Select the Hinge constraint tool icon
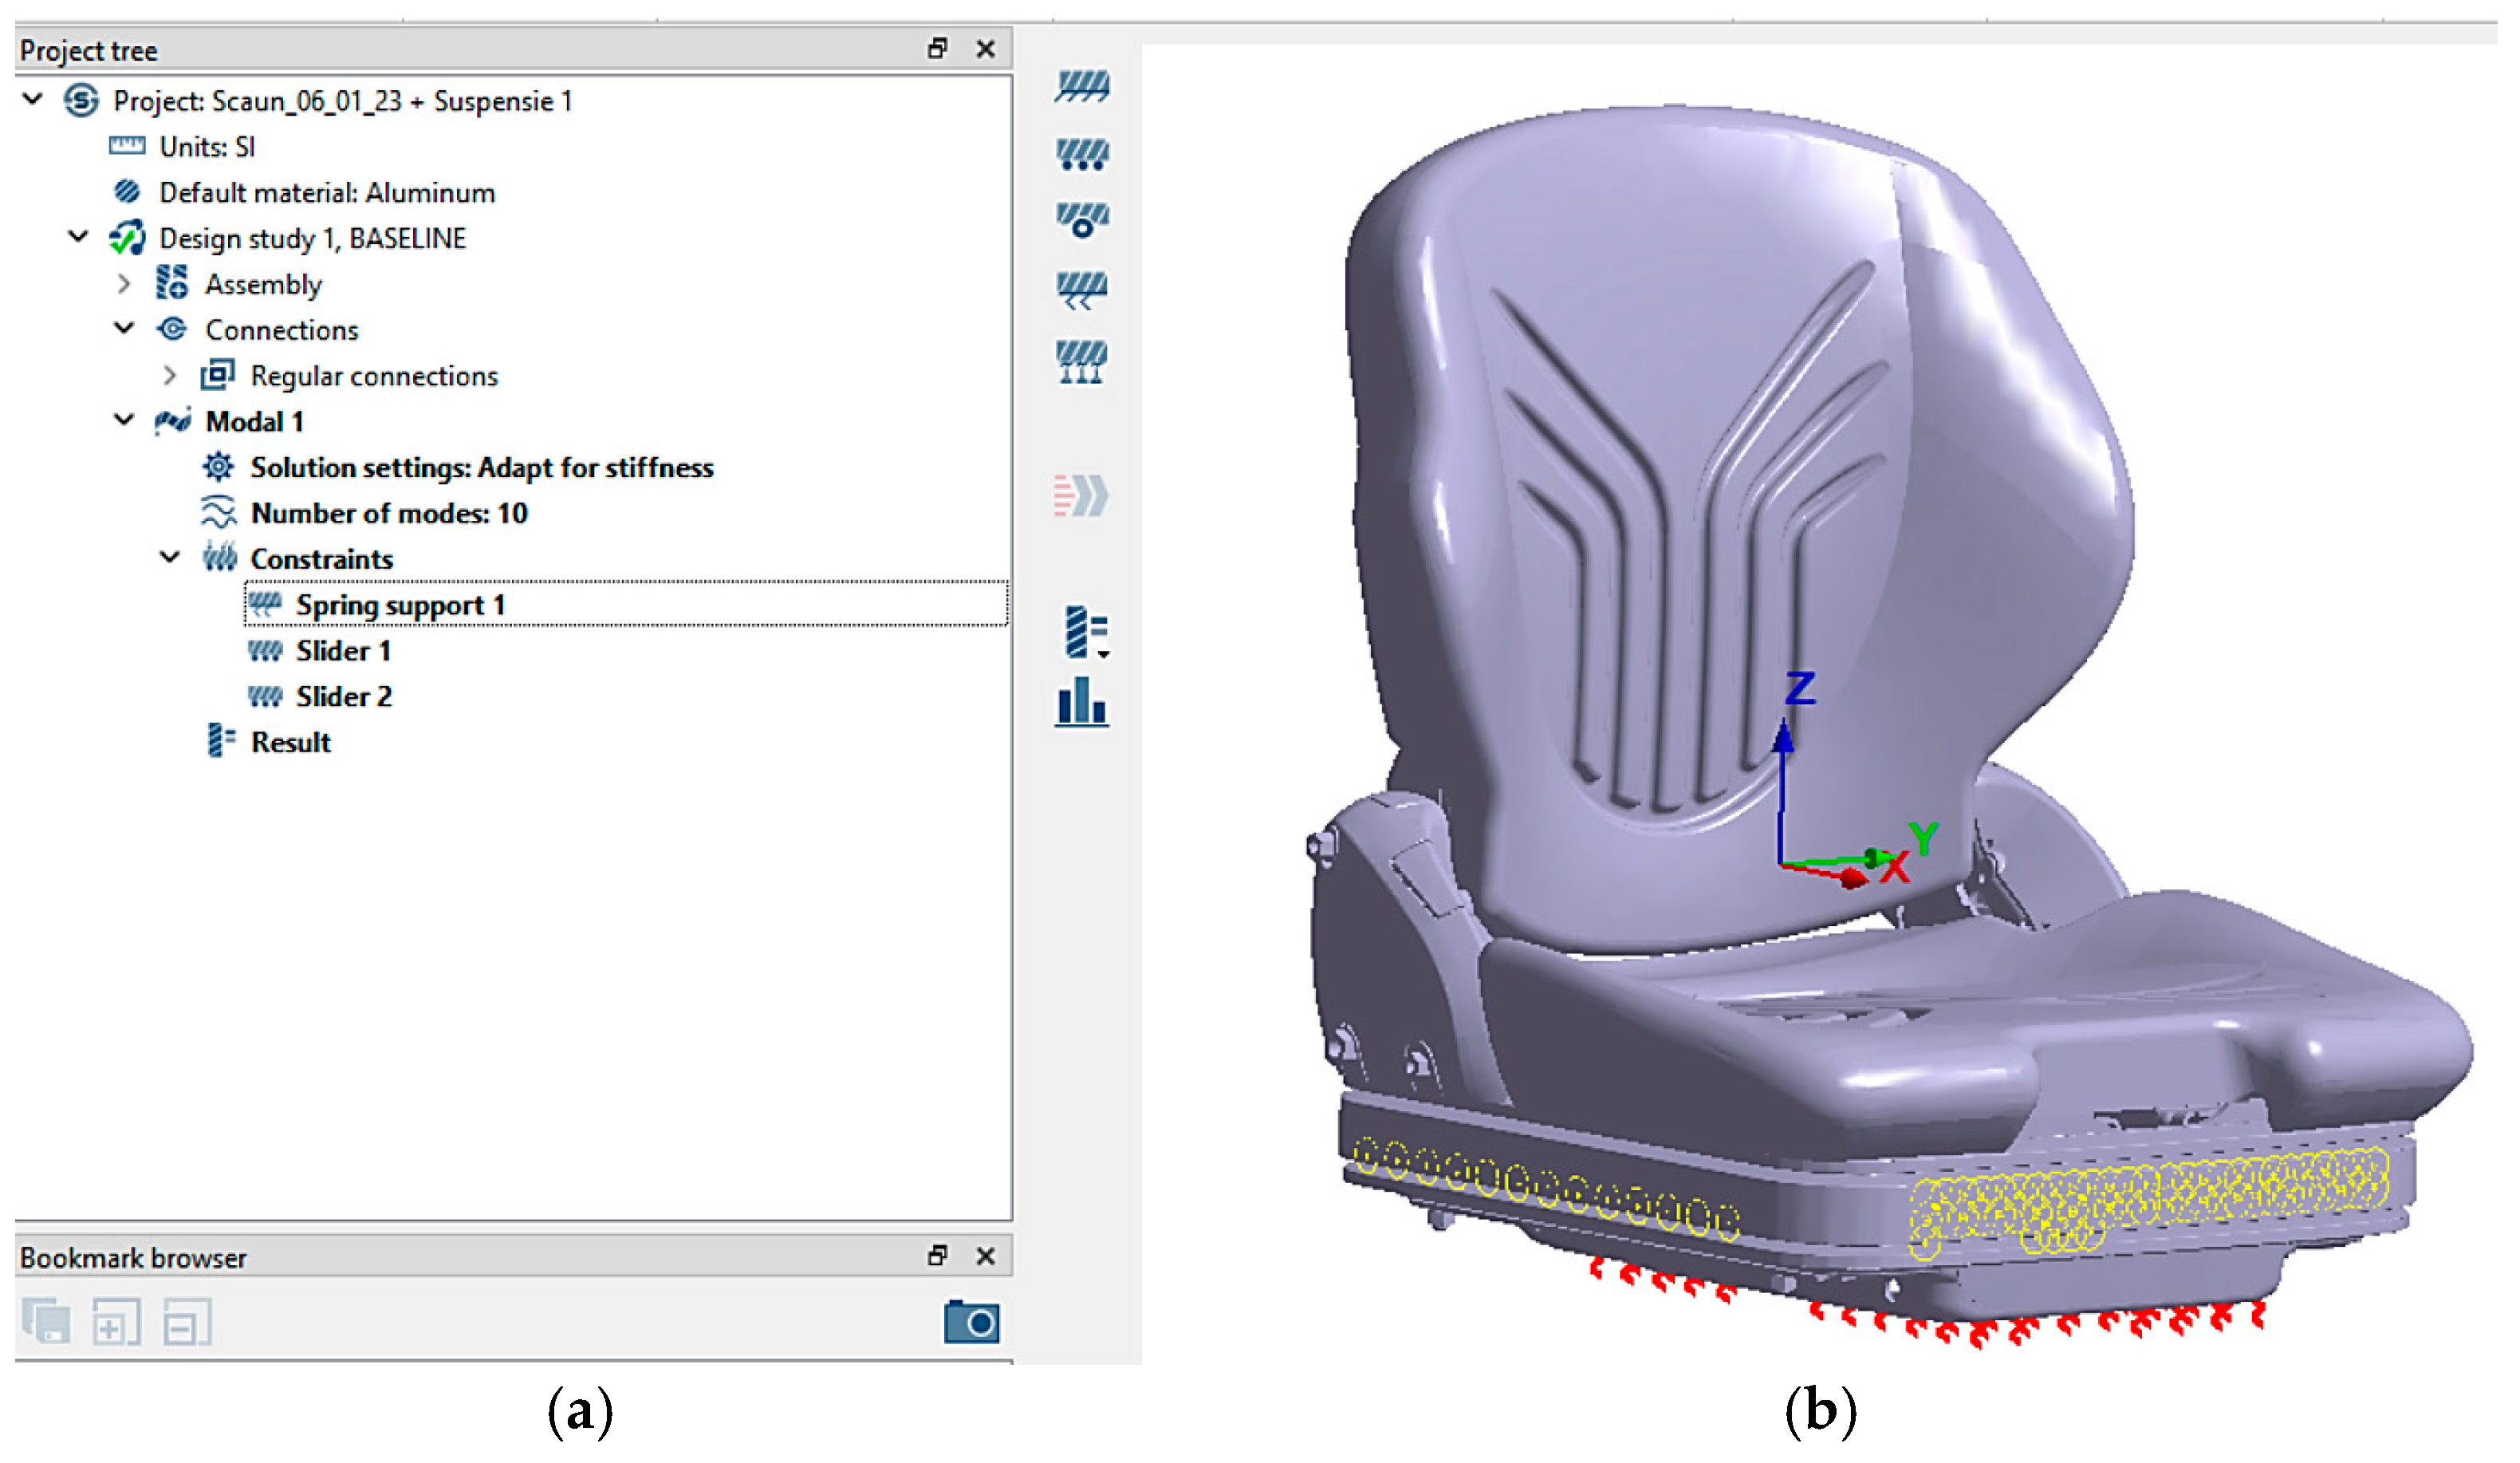Viewport: 2520px width, 1463px height. coord(1081,220)
